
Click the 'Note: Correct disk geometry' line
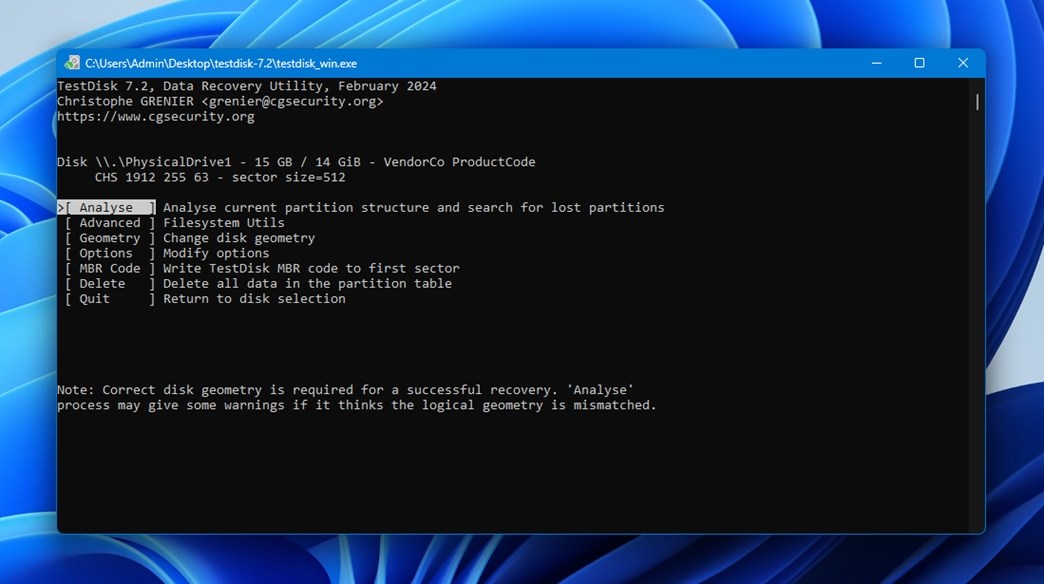(346, 390)
